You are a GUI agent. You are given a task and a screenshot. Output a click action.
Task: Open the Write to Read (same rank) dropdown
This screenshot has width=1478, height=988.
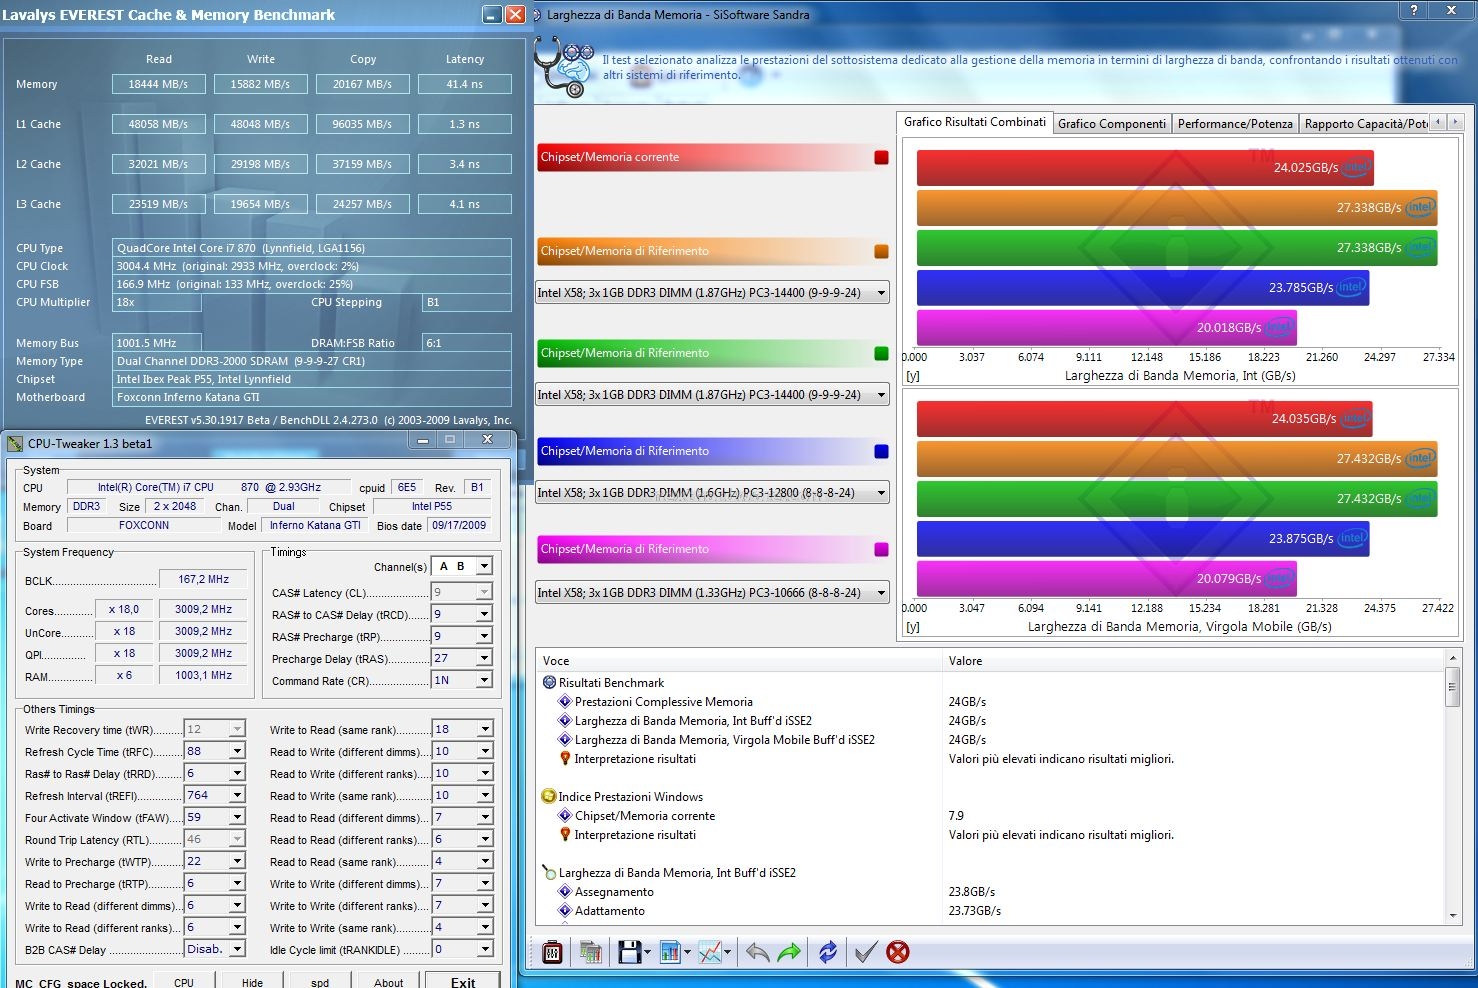(484, 729)
